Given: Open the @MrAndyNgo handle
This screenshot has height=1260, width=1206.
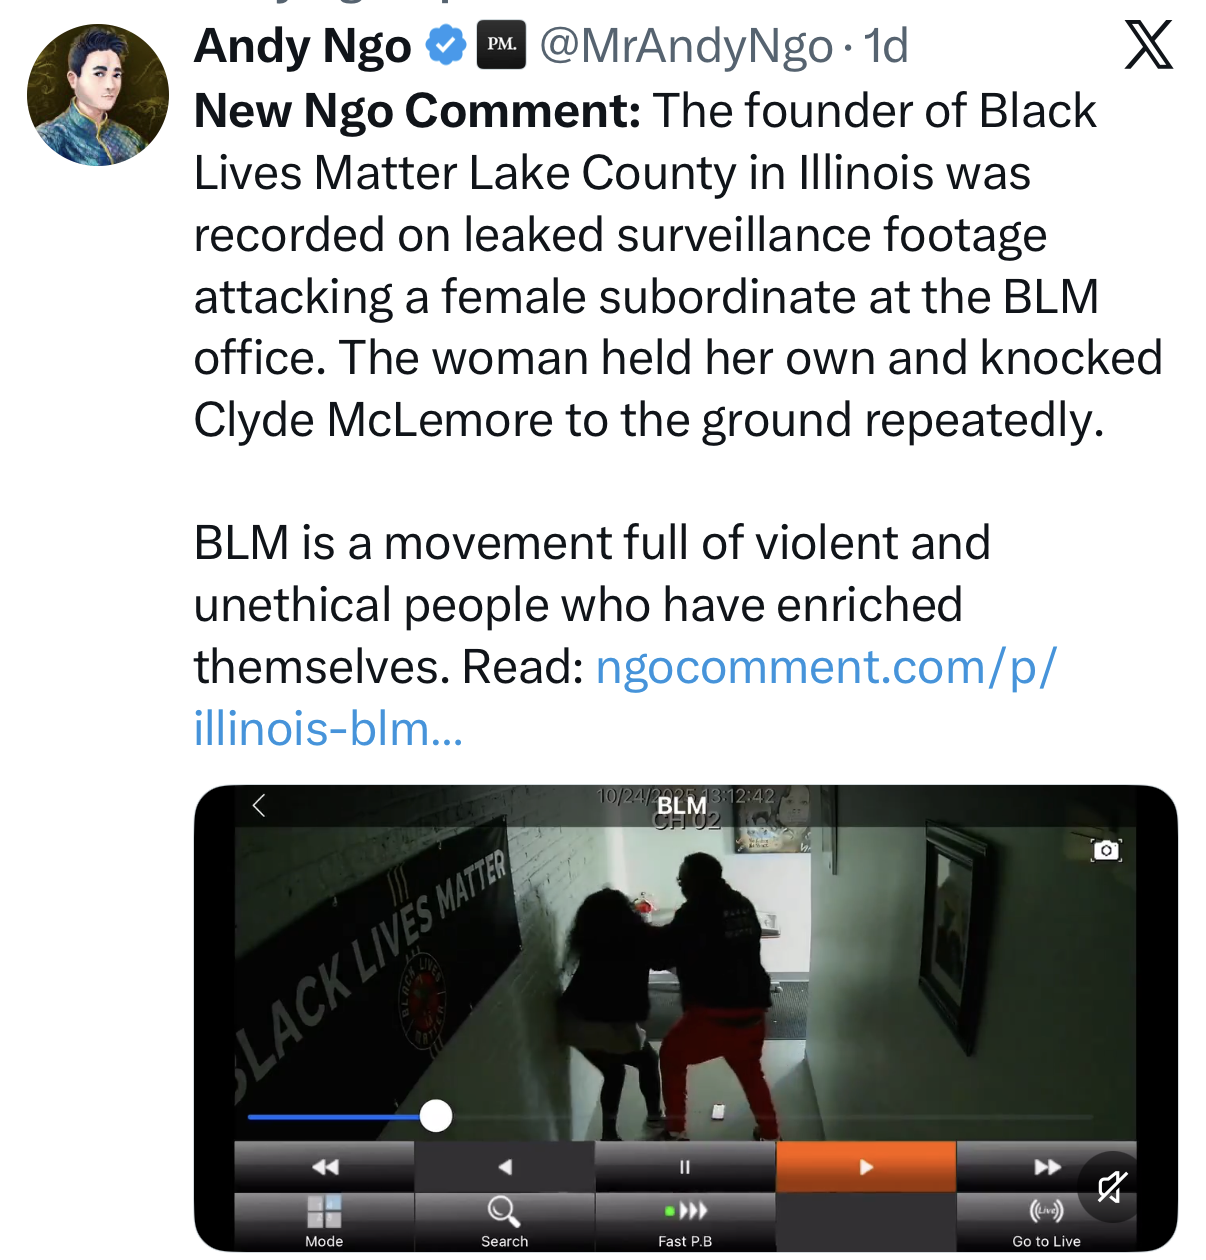Looking at the screenshot, I should (x=686, y=46).
